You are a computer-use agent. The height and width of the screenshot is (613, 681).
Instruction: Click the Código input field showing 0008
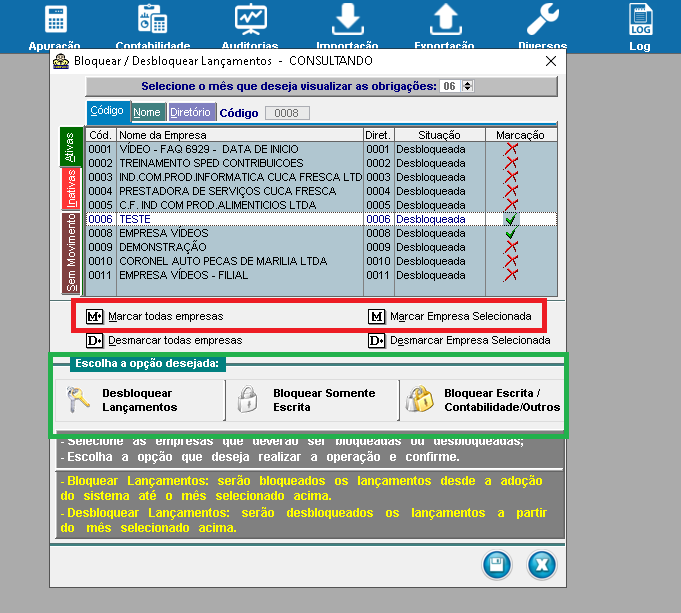pos(287,113)
